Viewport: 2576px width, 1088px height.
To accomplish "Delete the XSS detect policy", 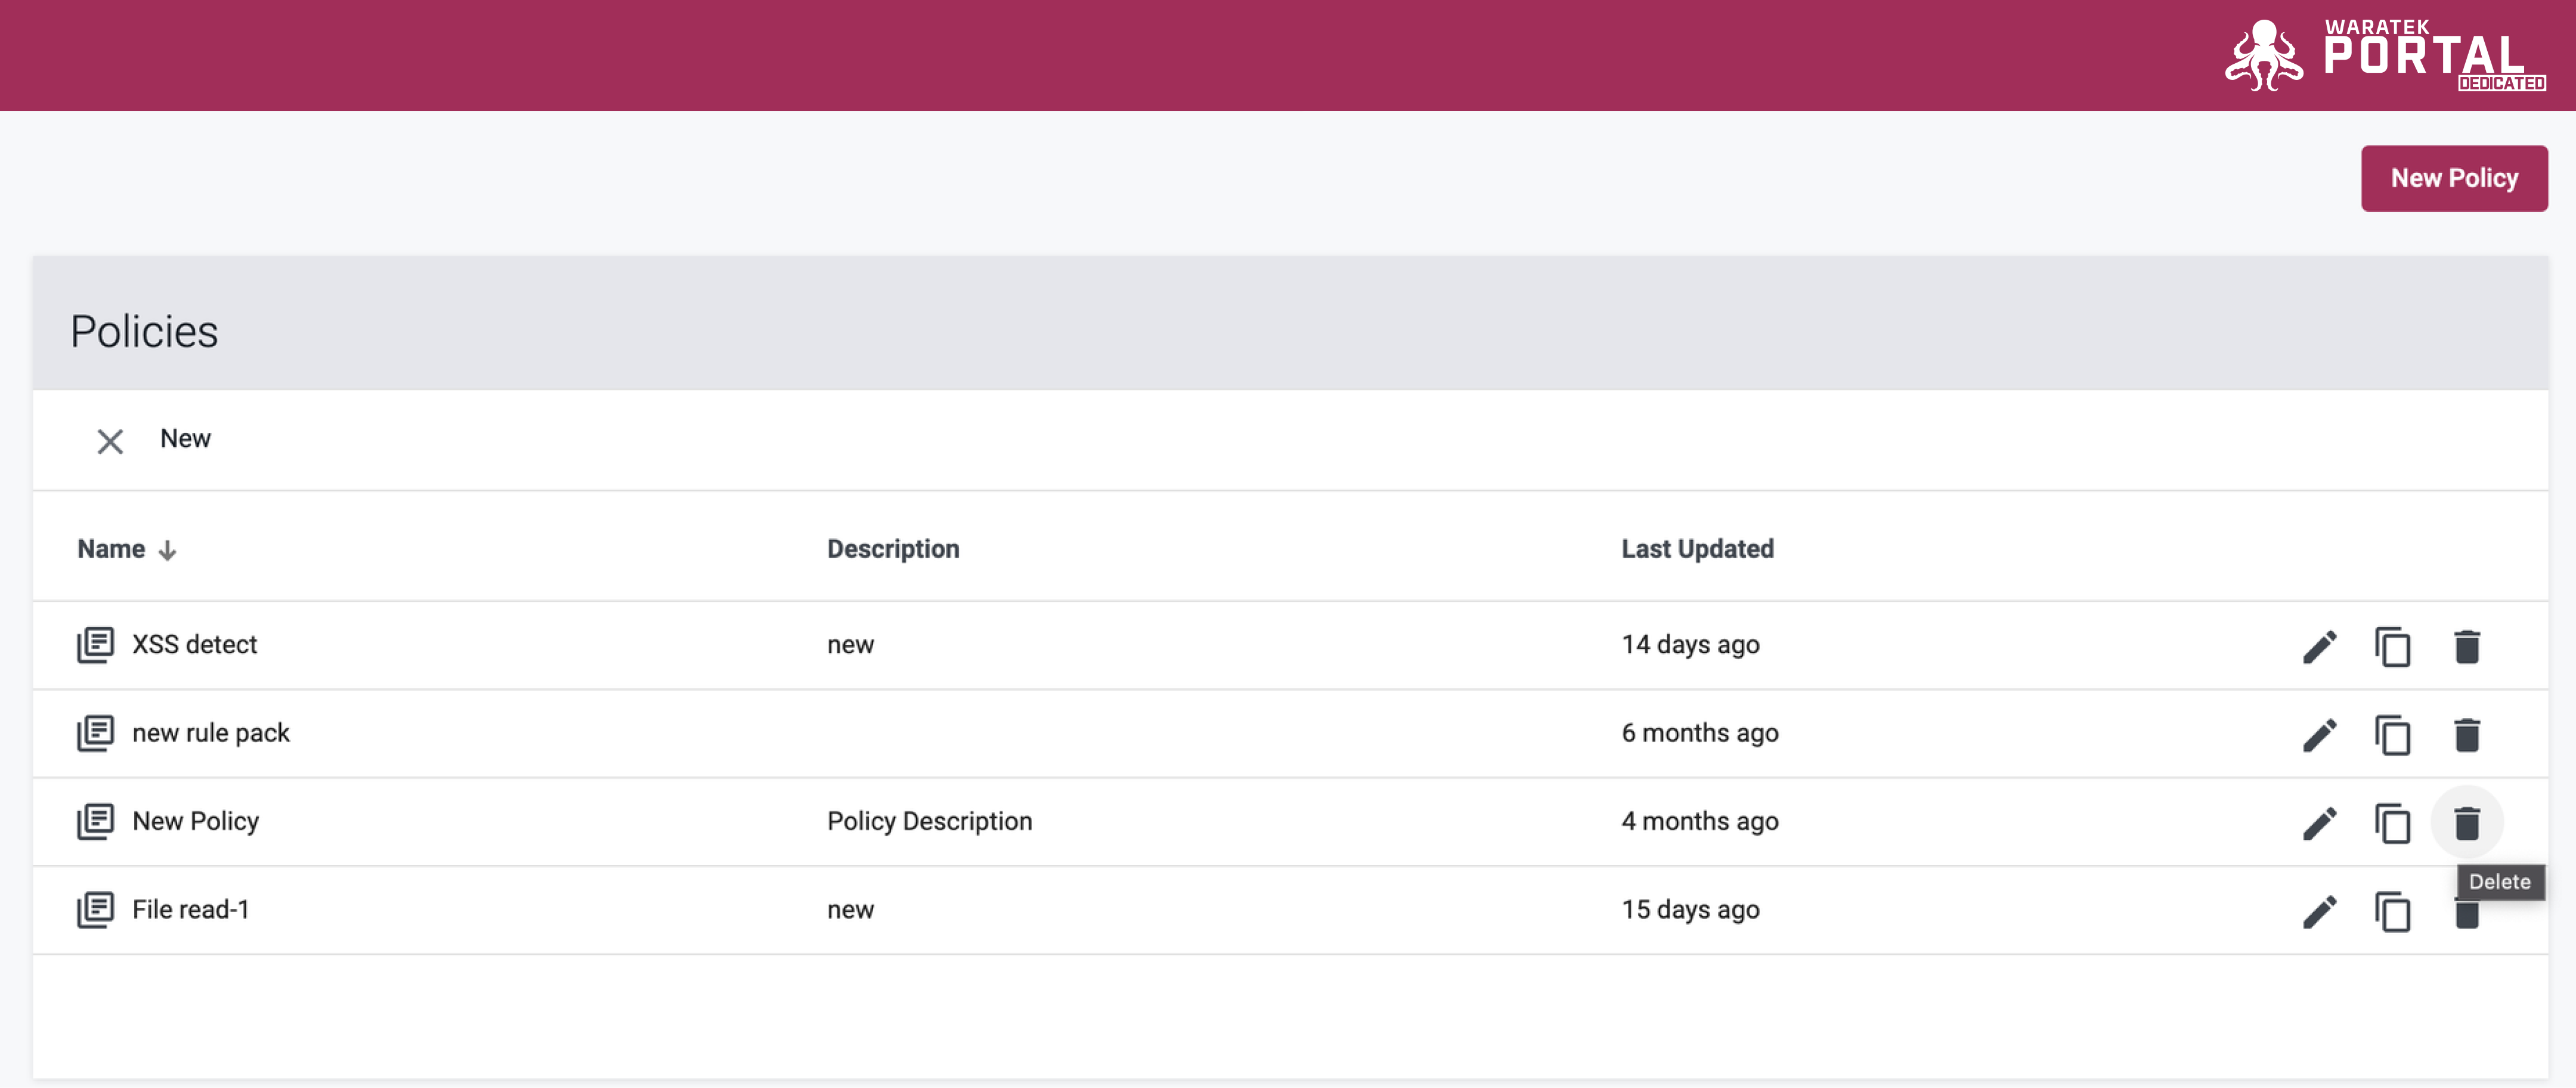I will coord(2466,646).
